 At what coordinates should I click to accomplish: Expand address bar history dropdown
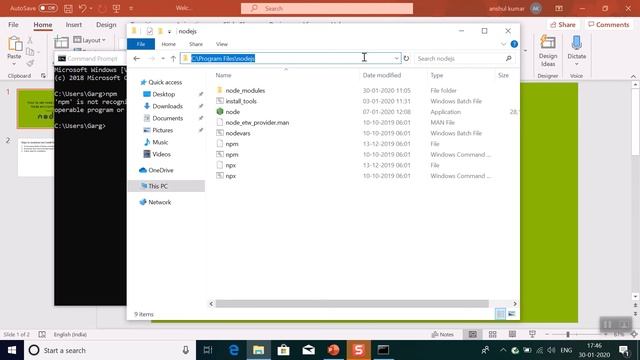coord(396,58)
